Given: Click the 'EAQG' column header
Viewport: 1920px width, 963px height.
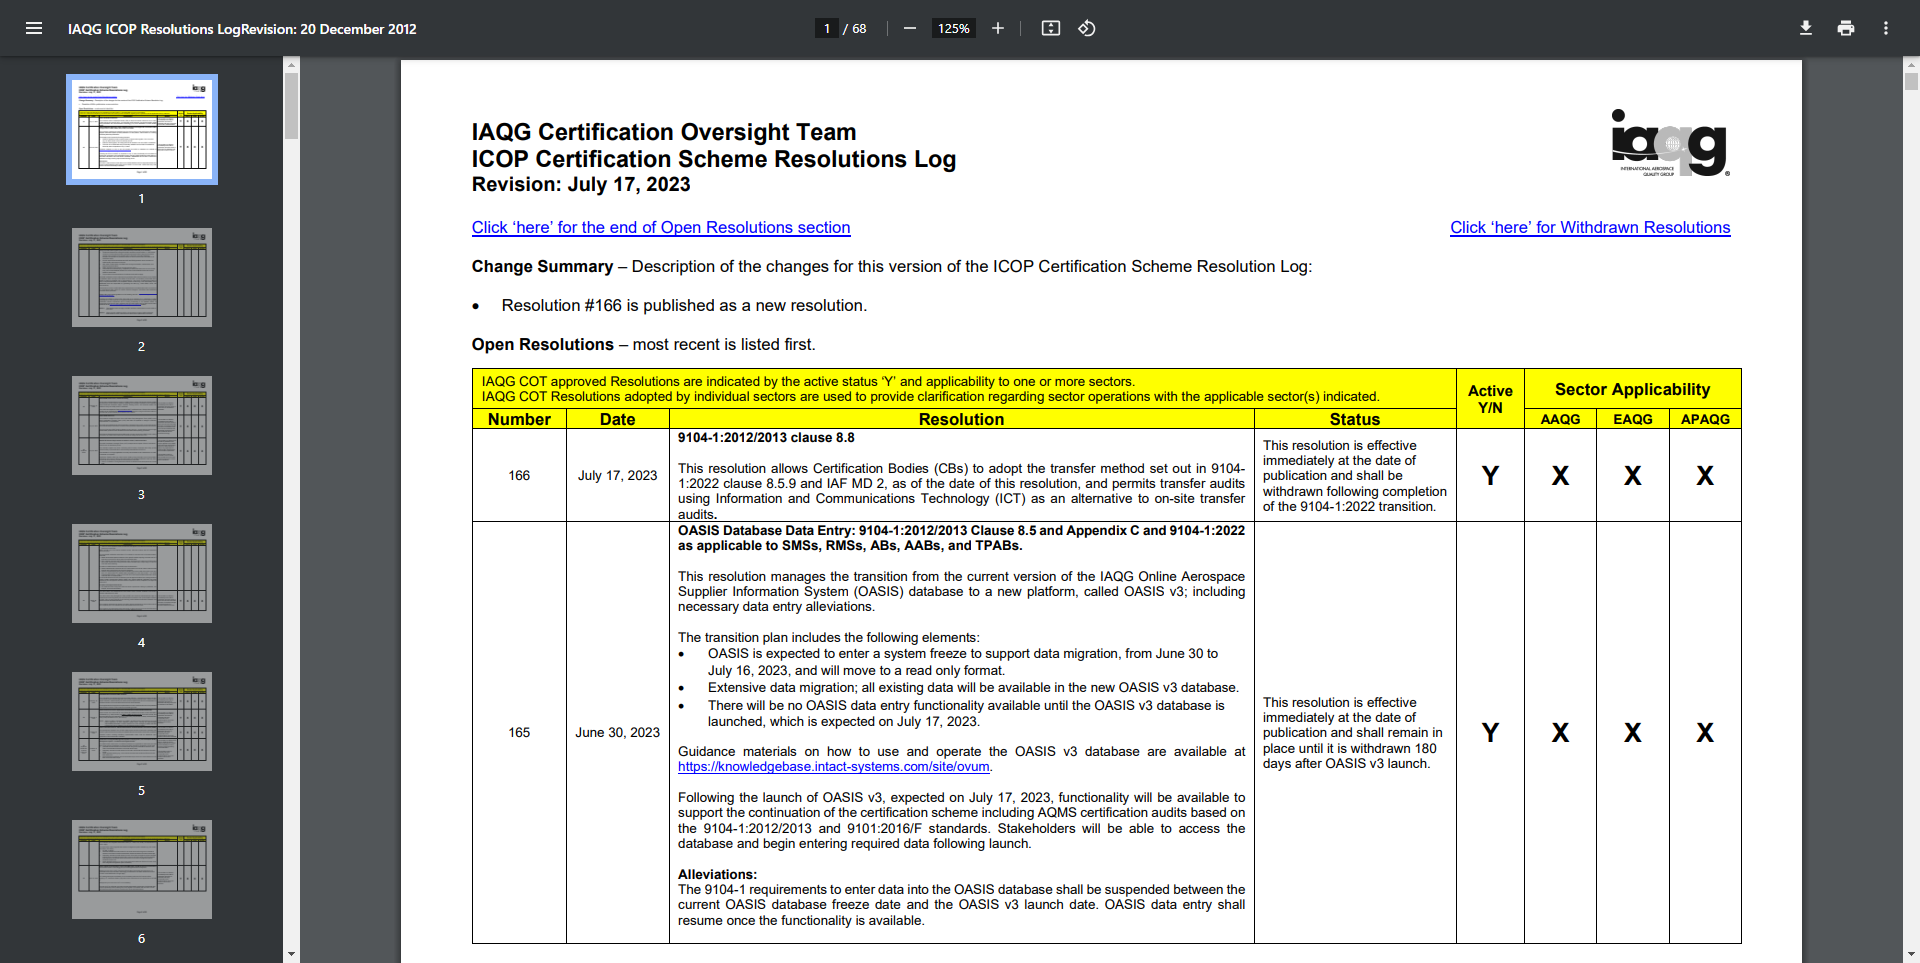Looking at the screenshot, I should pos(1632,419).
